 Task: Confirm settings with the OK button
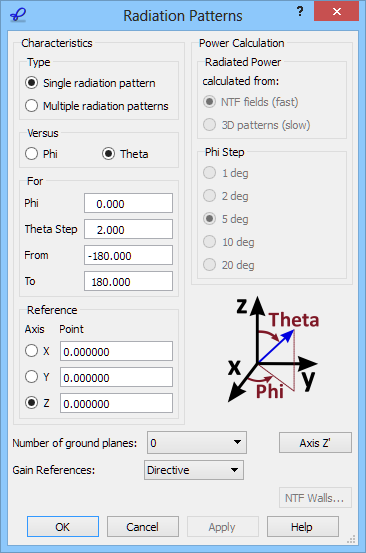[63, 527]
